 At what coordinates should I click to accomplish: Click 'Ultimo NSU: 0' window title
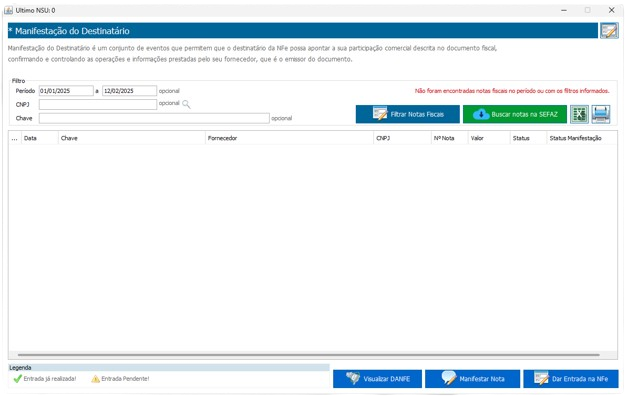click(35, 10)
